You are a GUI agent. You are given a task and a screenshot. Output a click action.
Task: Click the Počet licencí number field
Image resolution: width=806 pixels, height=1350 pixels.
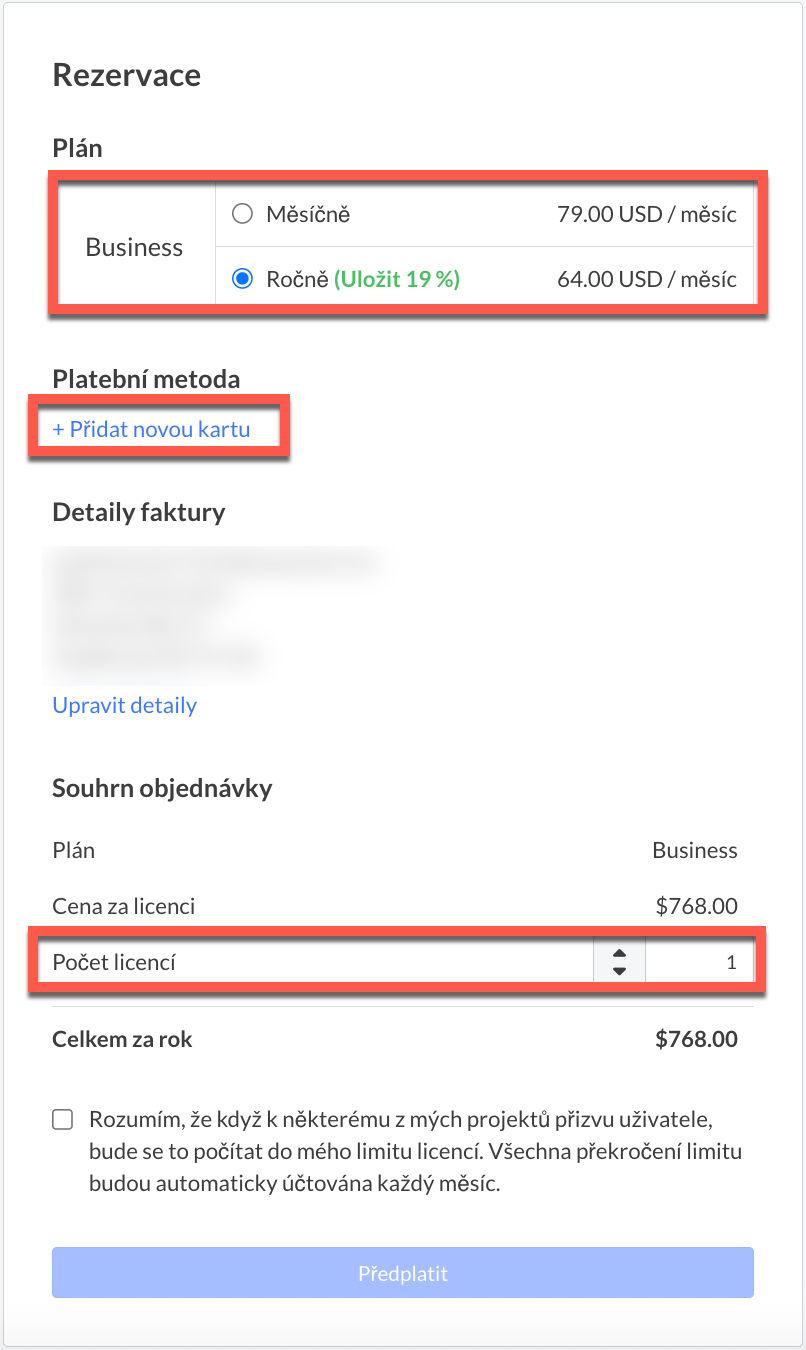(x=698, y=963)
